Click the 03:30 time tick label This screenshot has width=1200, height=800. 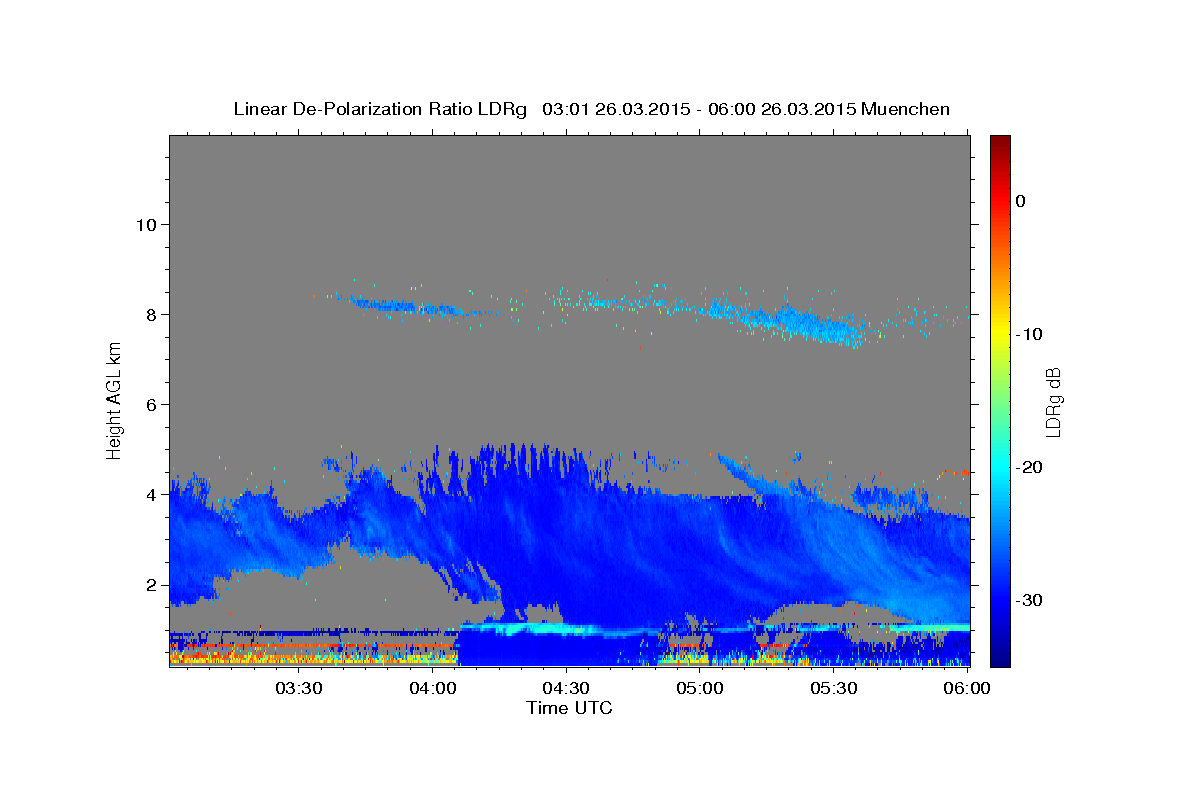point(299,689)
